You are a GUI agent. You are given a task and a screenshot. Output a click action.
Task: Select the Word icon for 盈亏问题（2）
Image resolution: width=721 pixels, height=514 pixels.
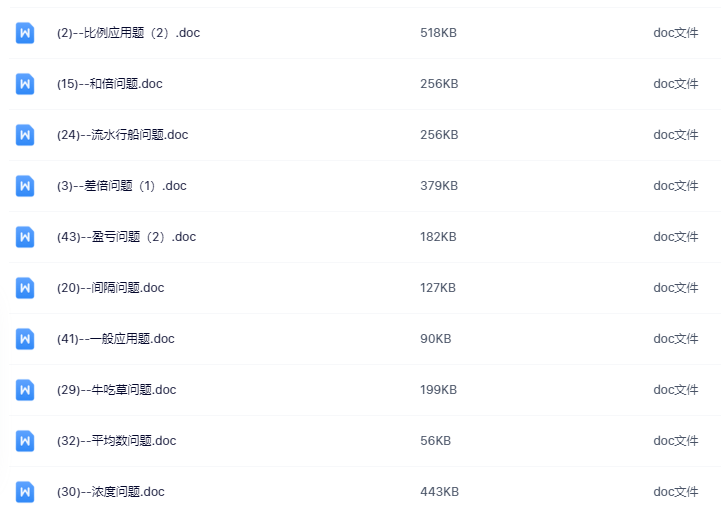click(x=25, y=237)
